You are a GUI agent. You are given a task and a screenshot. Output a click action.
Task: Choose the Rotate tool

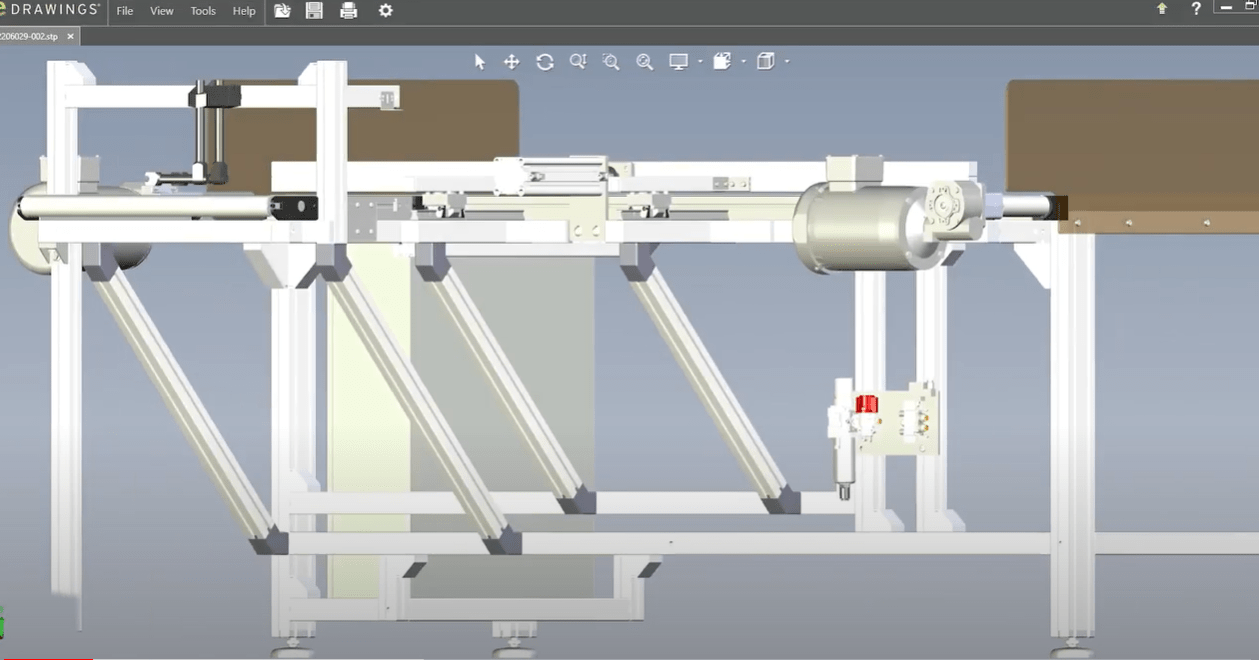(x=545, y=61)
